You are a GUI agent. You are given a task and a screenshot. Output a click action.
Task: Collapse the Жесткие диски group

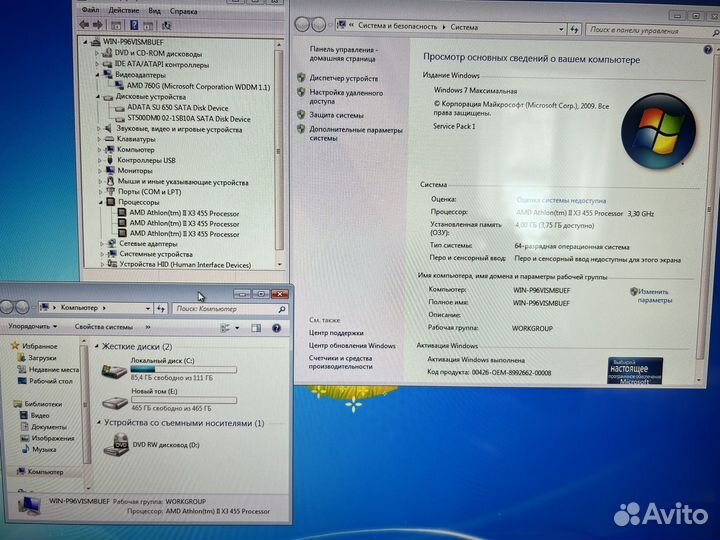pyautogui.click(x=96, y=346)
